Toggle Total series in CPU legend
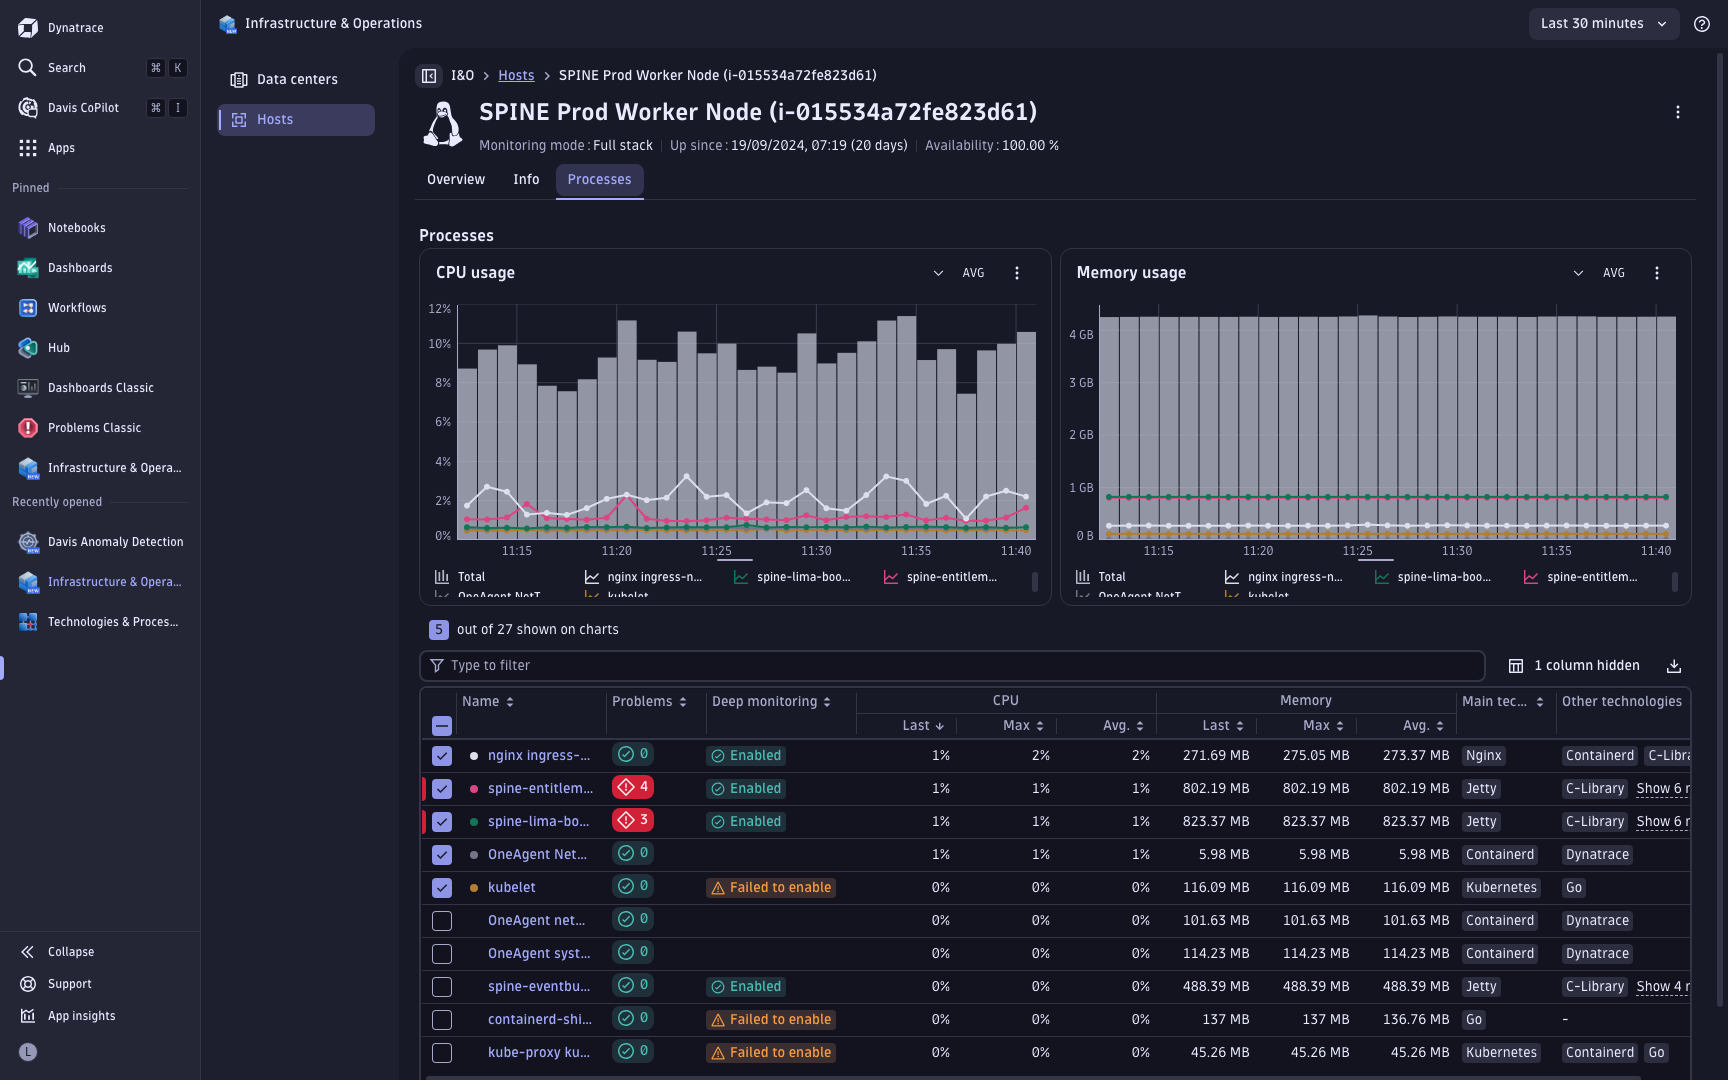This screenshot has width=1729, height=1080. [460, 578]
